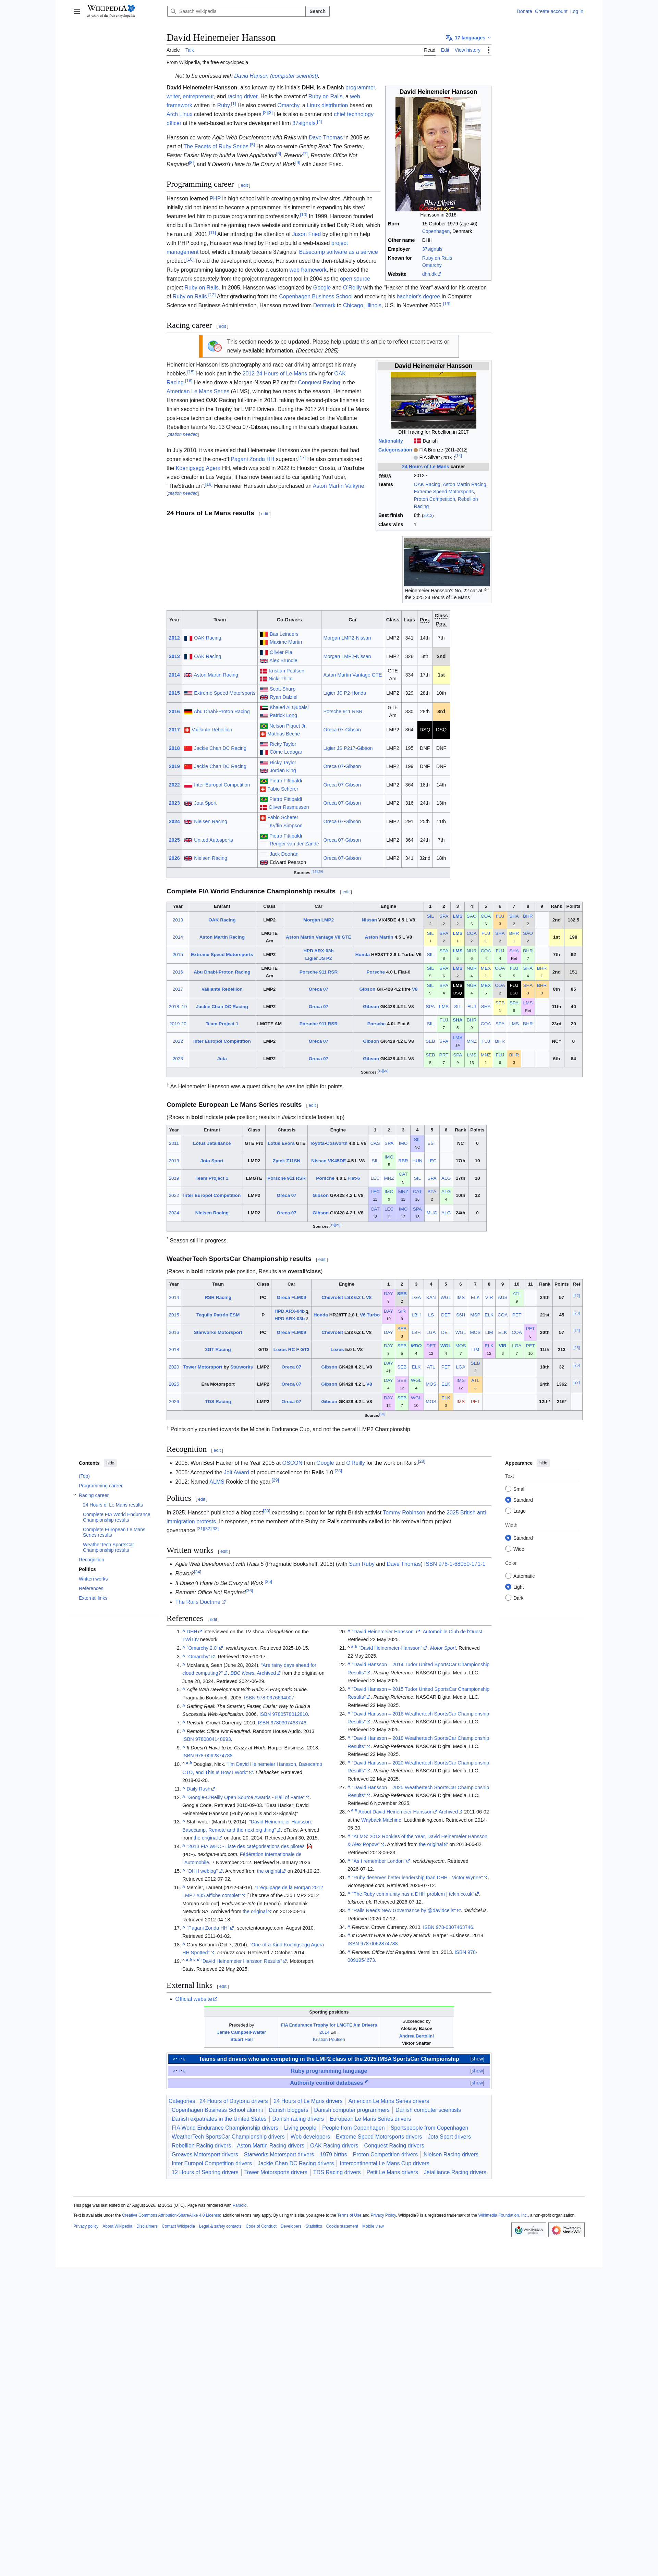
Task: Open the No. 22 car Le Mans 2025 thumbnail
Action: 447,562
